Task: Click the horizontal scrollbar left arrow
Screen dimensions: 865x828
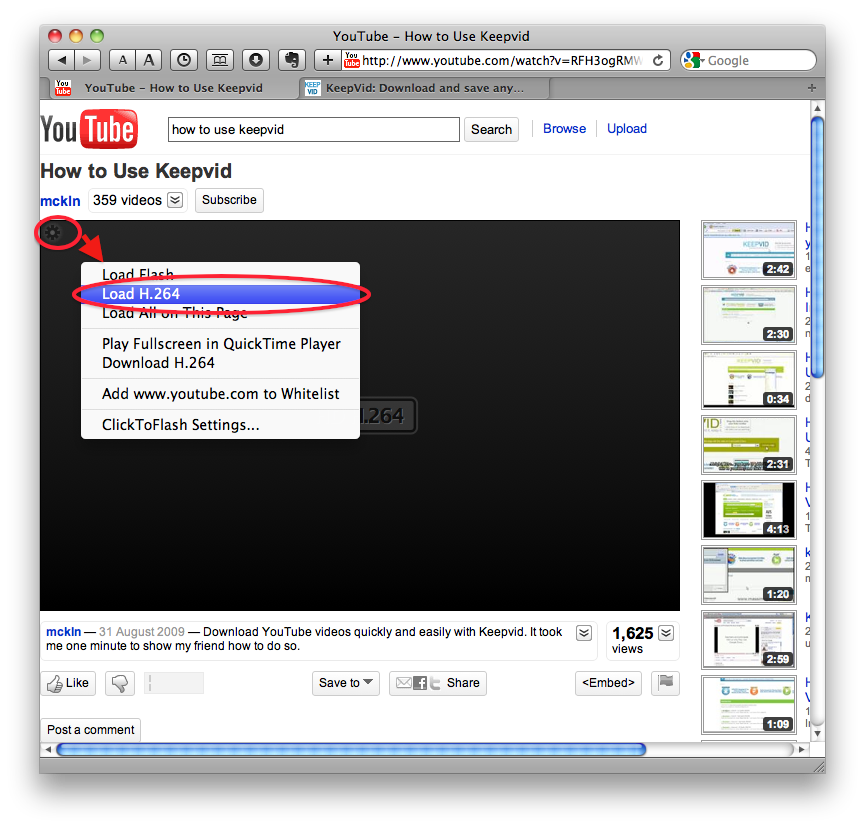Action: (x=48, y=749)
